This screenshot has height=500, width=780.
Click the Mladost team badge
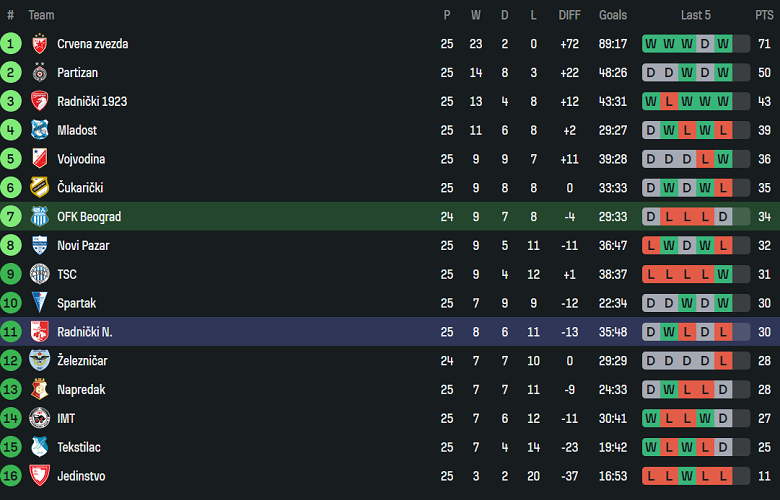(x=39, y=130)
